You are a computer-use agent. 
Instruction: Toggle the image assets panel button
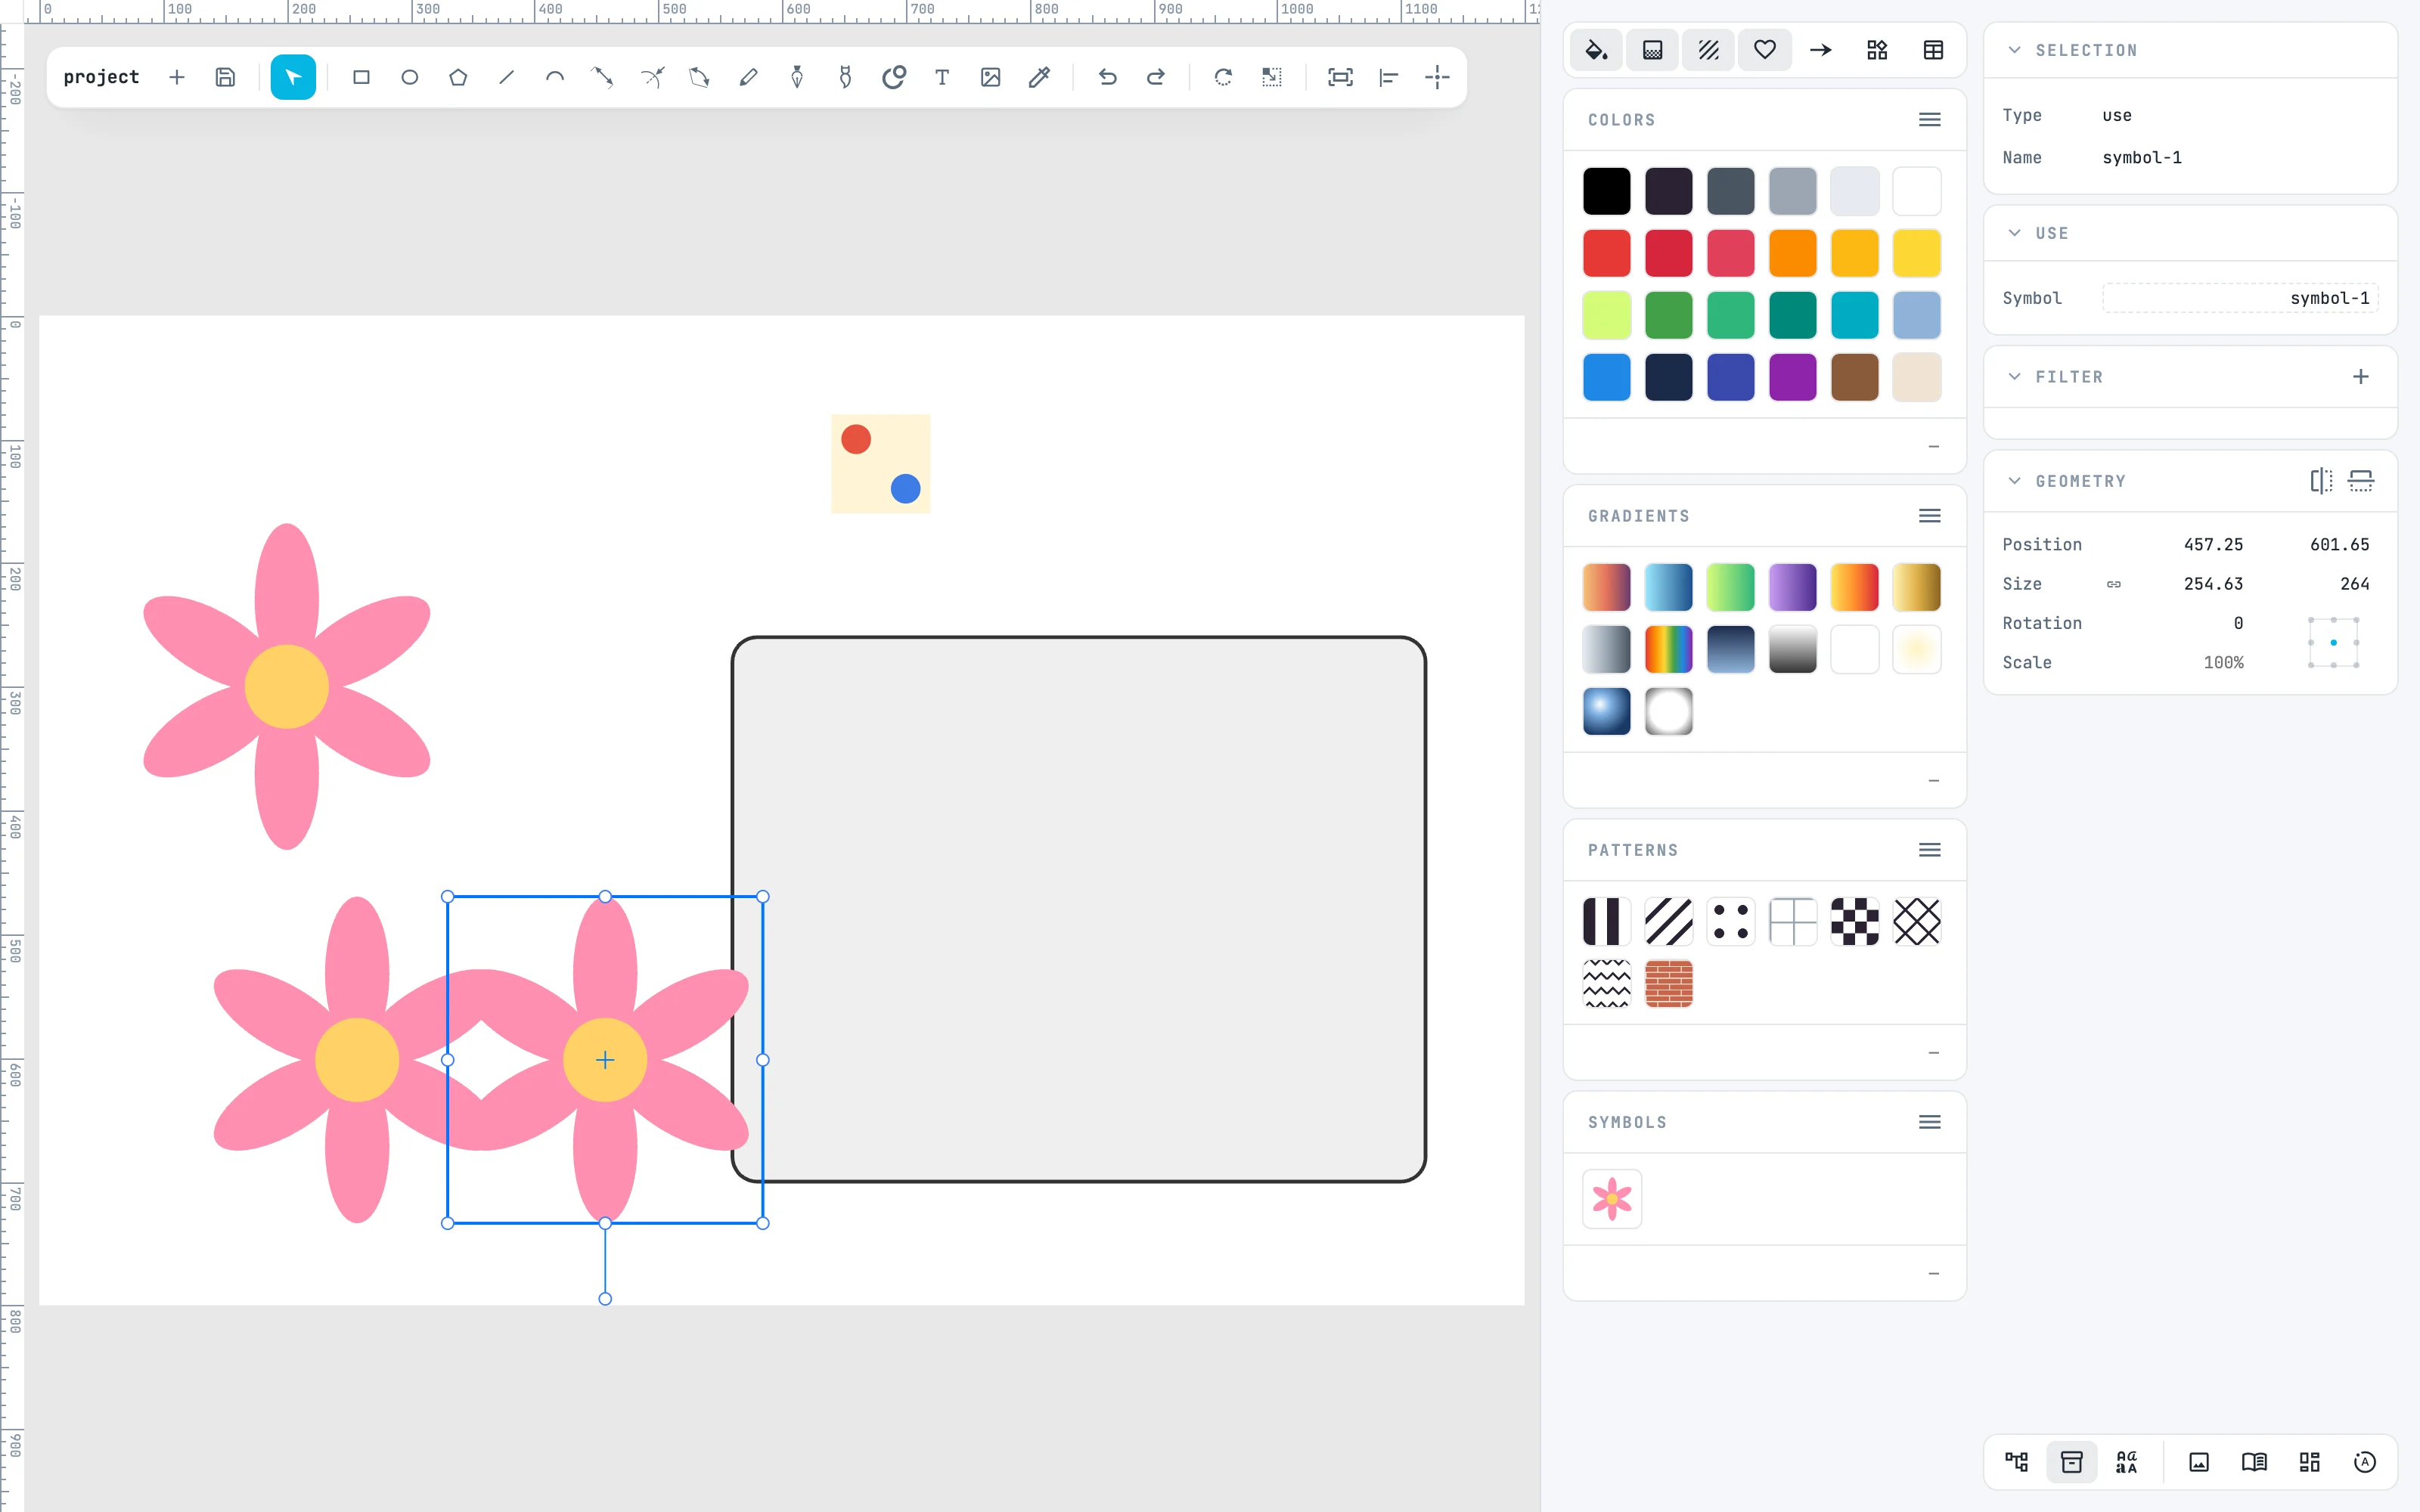coord(2199,1462)
